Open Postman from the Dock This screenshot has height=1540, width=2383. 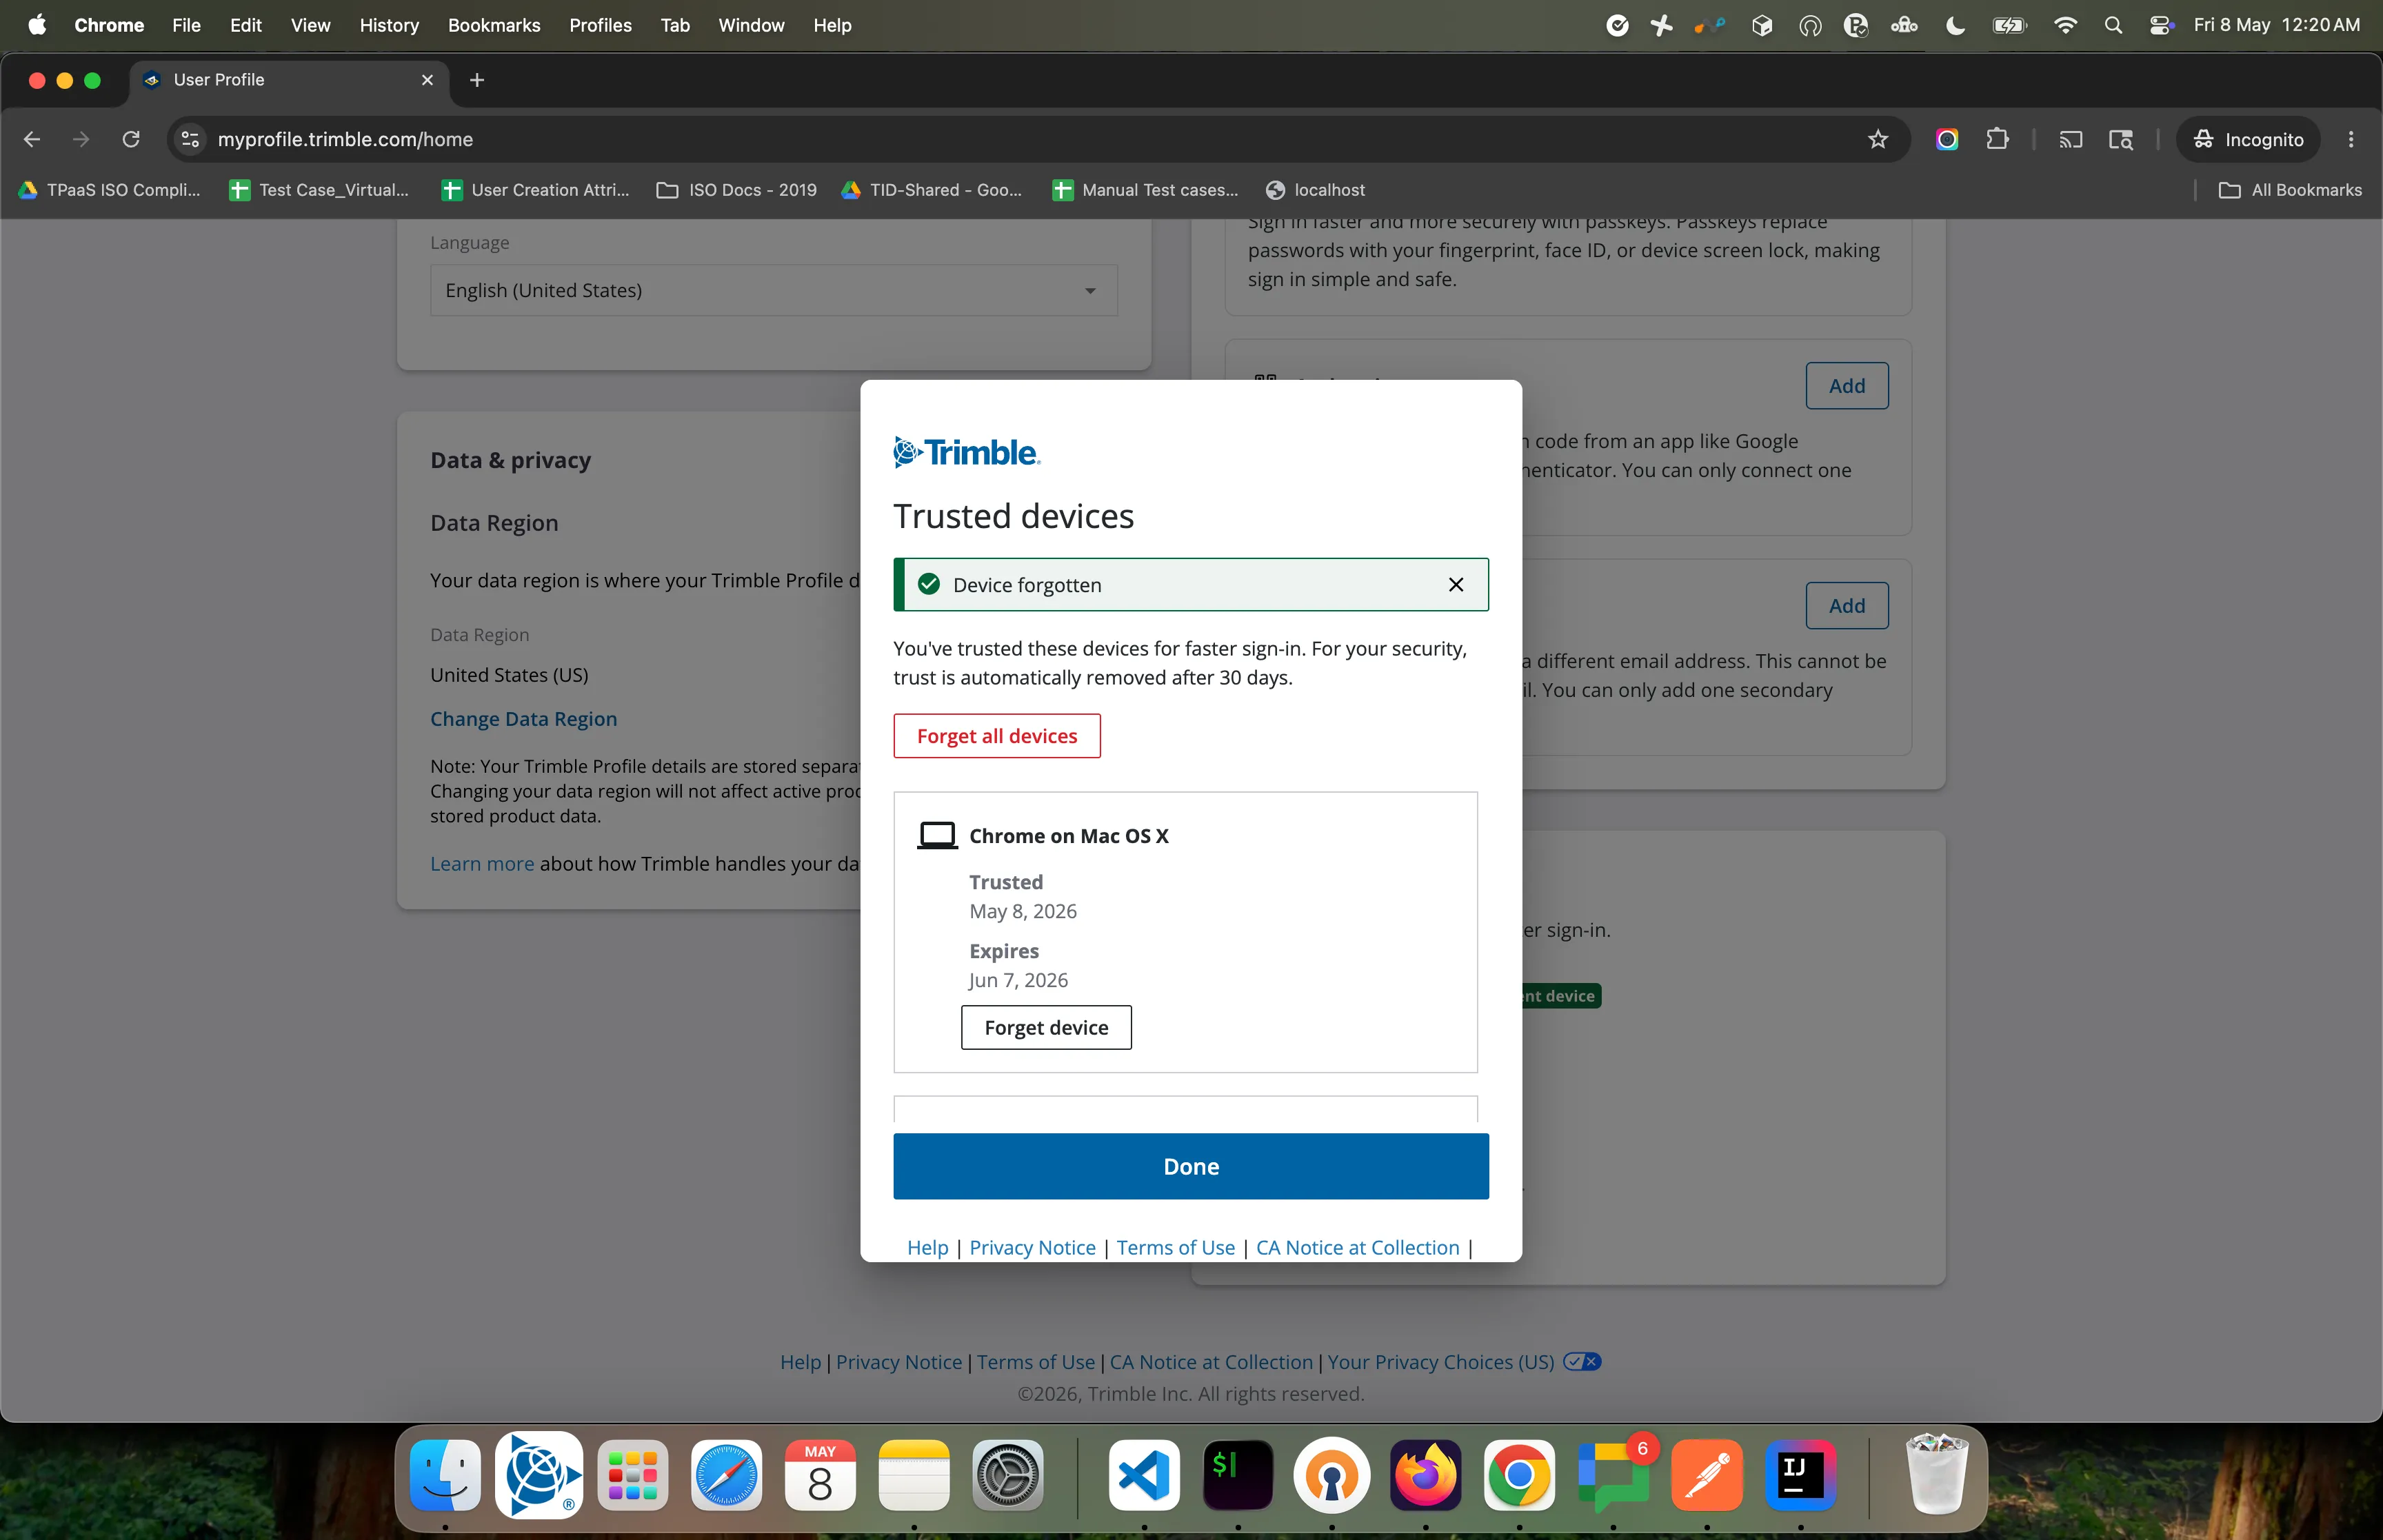click(1706, 1475)
